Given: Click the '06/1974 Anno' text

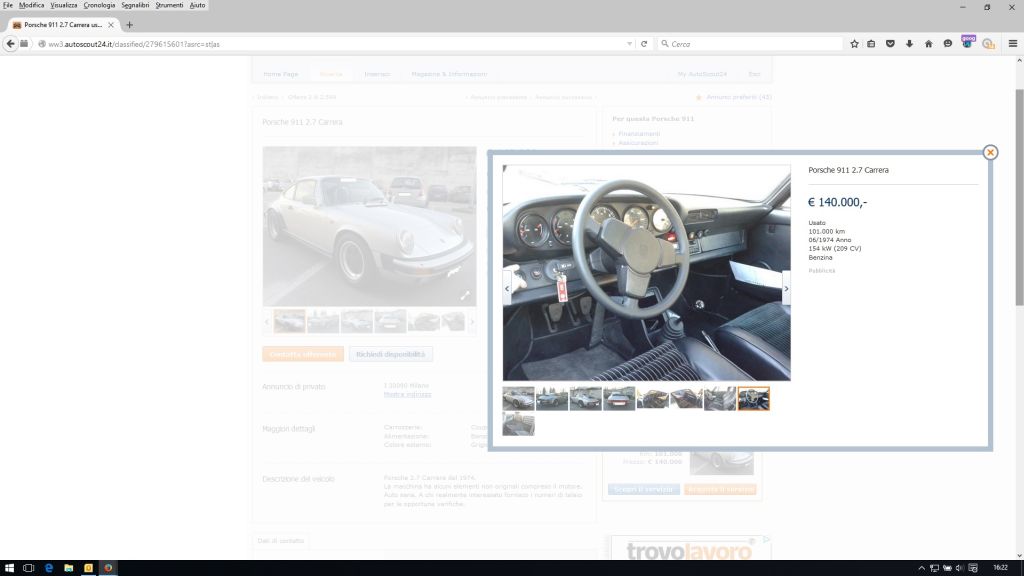Looking at the screenshot, I should 829,240.
